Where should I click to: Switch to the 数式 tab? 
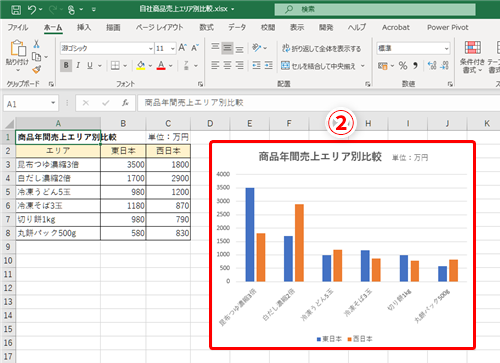tap(206, 27)
